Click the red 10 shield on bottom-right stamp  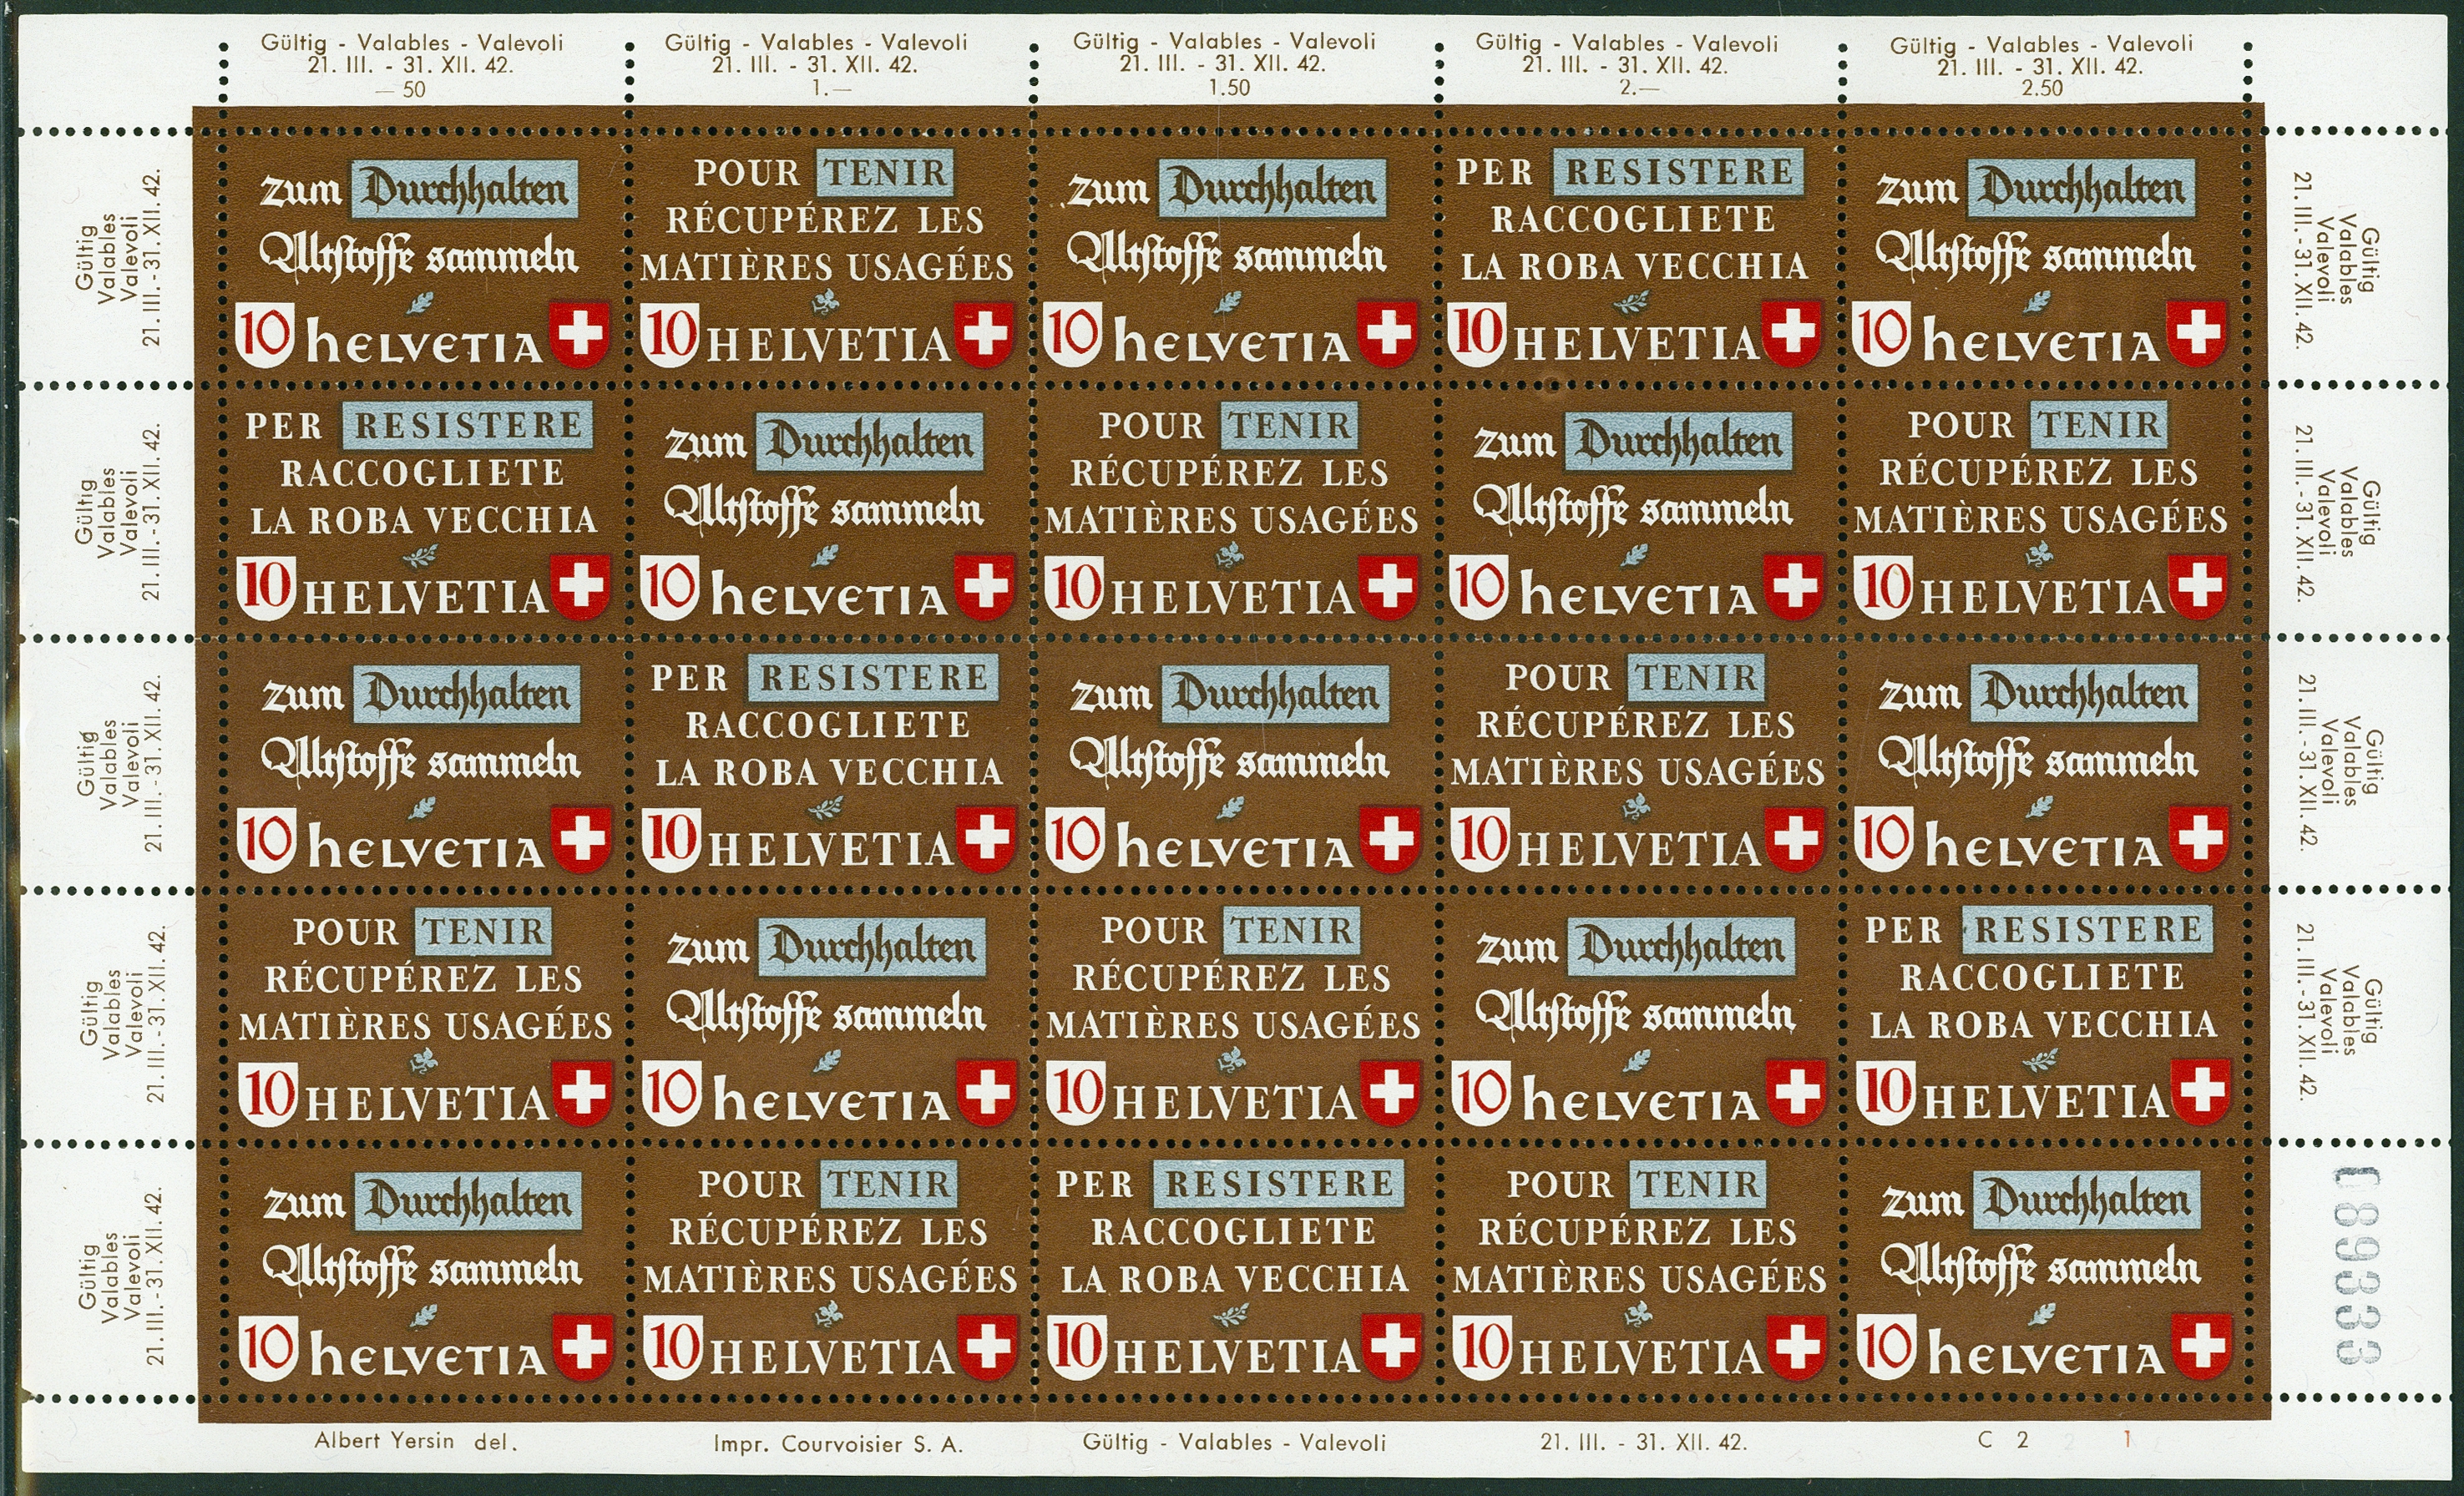point(1886,1346)
